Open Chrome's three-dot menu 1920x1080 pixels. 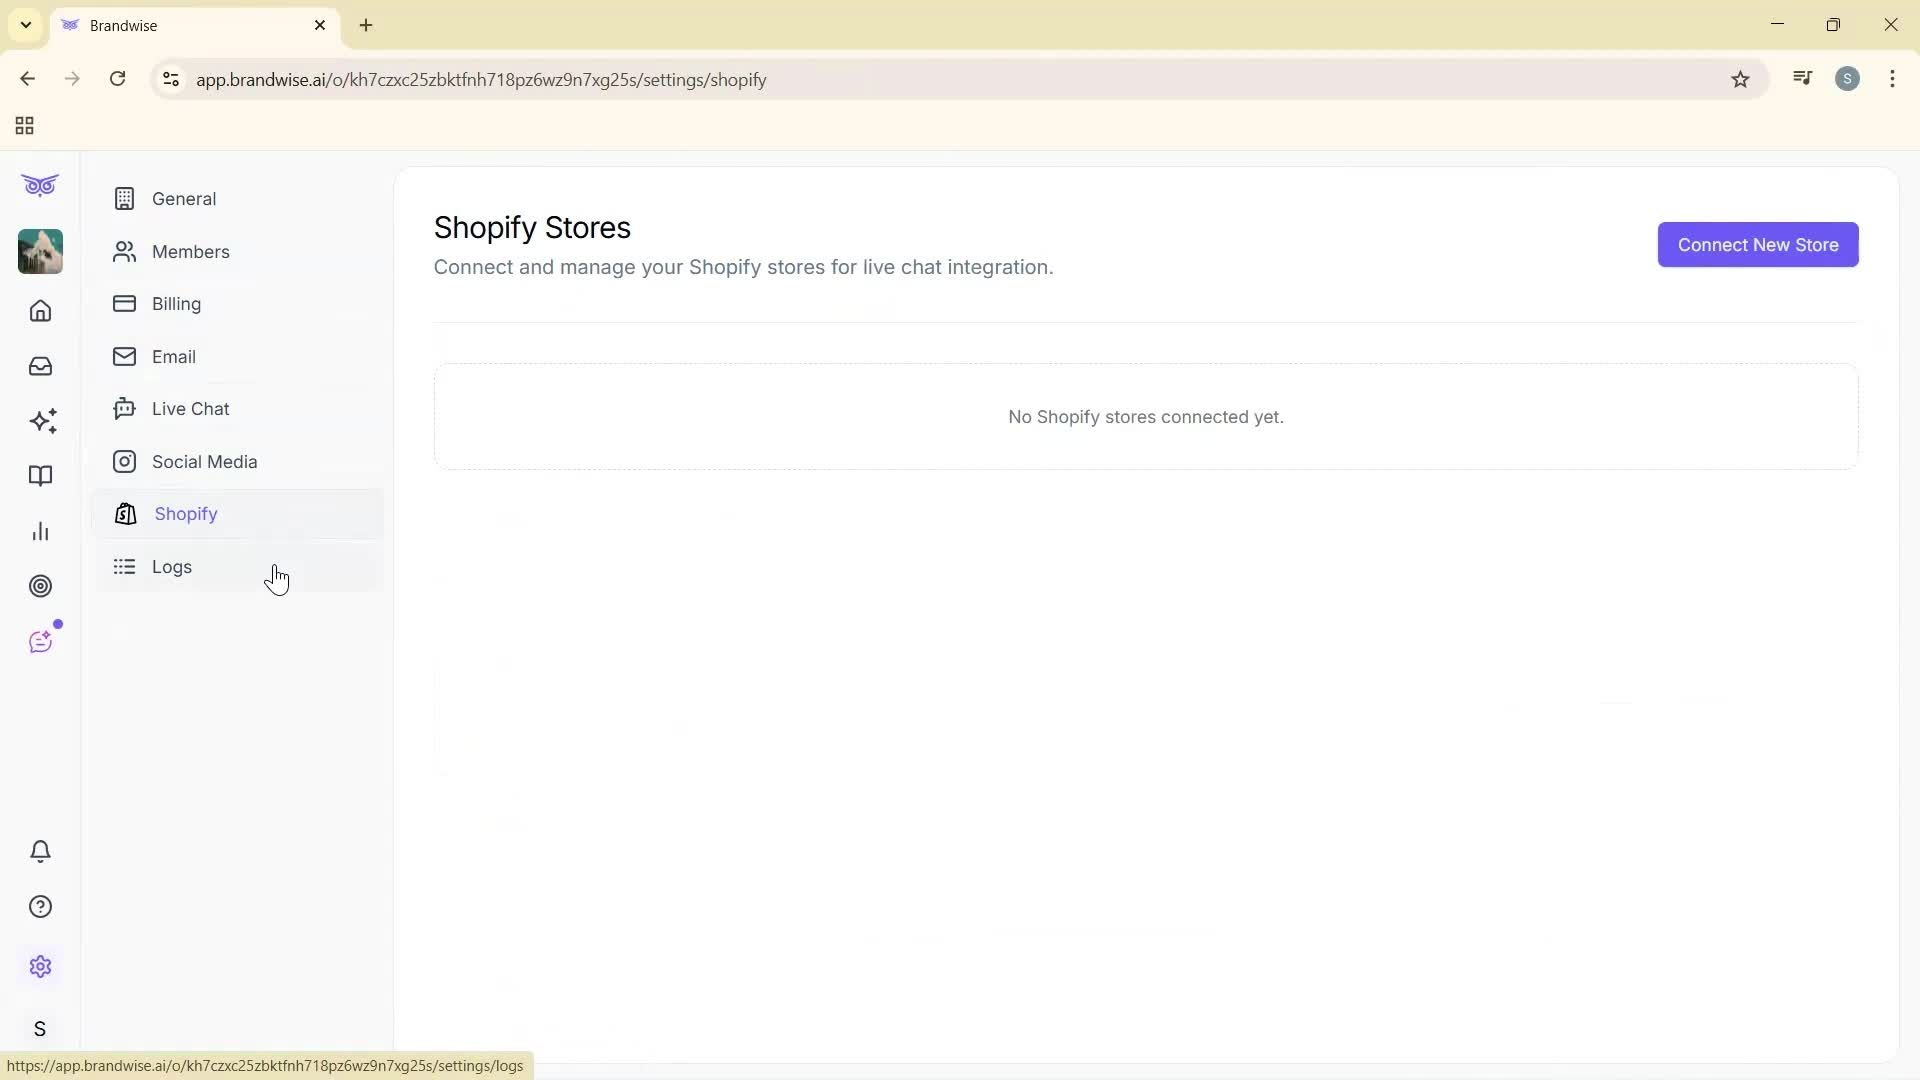coord(1893,78)
